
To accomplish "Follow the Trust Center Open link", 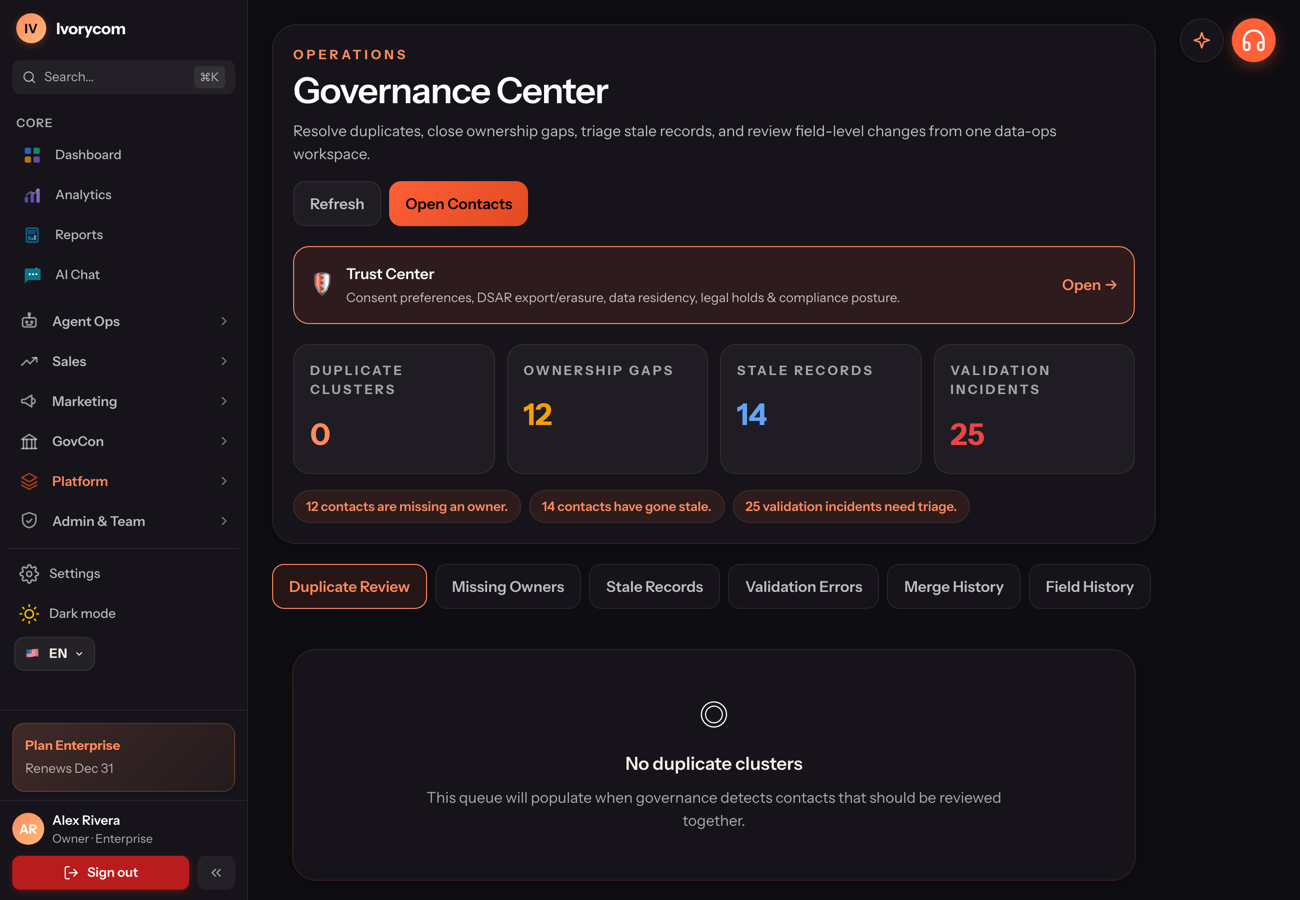I will click(x=1089, y=285).
